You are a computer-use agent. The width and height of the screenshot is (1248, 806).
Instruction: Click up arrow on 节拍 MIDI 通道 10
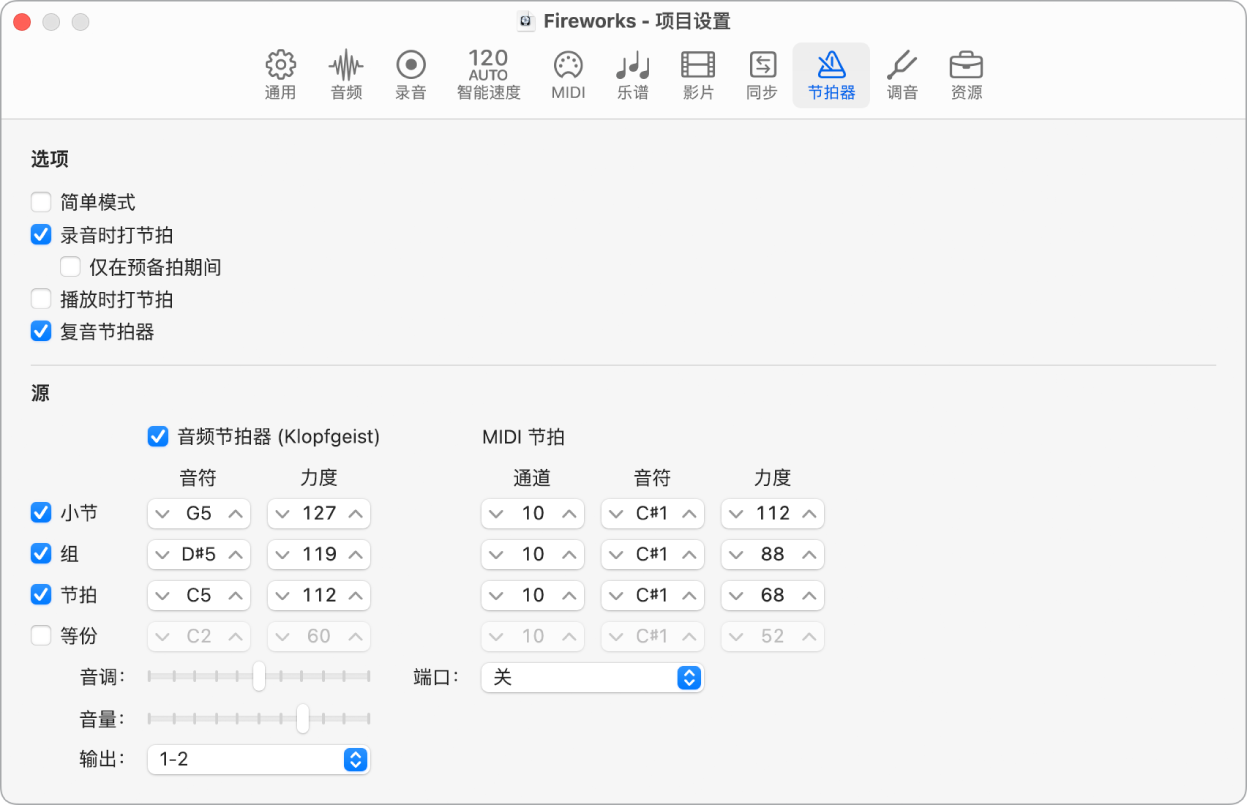pos(569,596)
